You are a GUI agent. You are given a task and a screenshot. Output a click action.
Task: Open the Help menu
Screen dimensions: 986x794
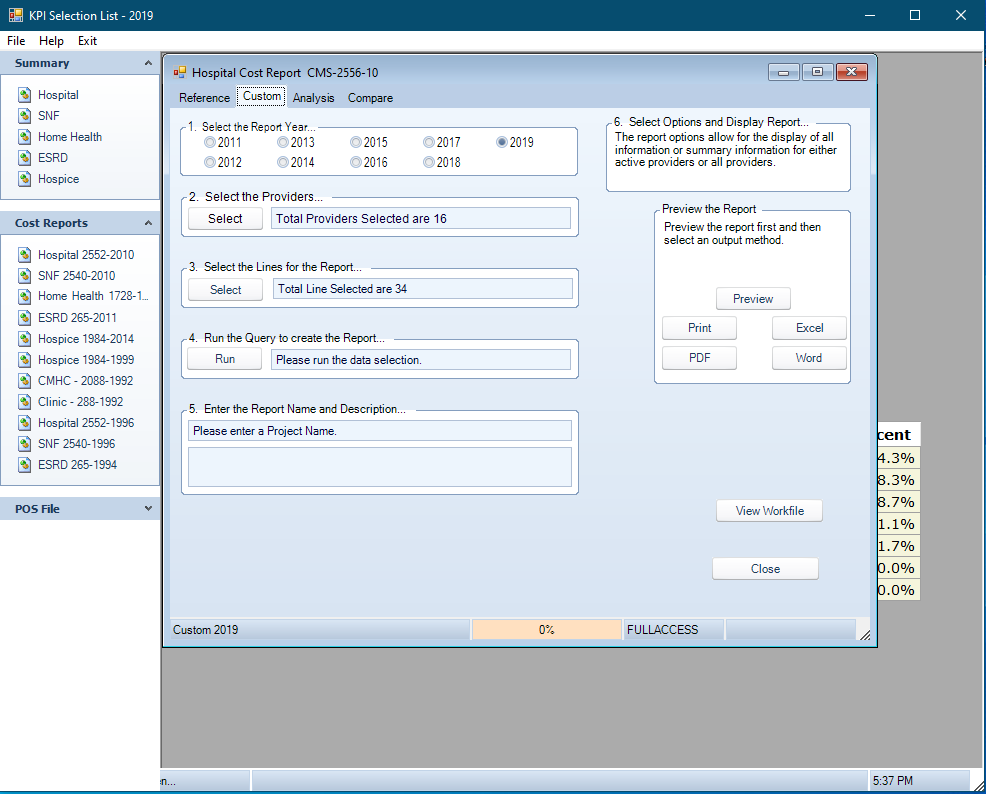tap(51, 41)
